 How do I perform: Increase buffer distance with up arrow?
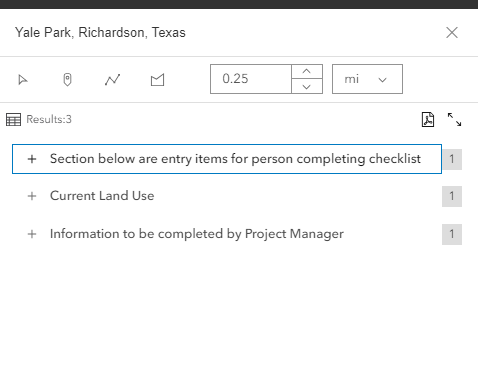307,71
